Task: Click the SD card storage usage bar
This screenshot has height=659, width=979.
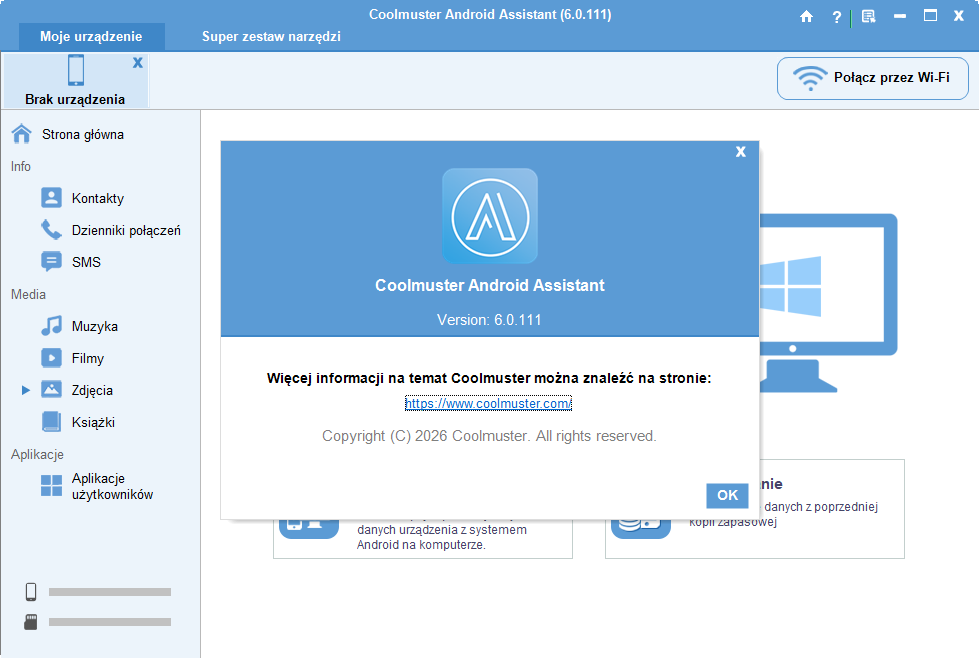Action: point(110,622)
